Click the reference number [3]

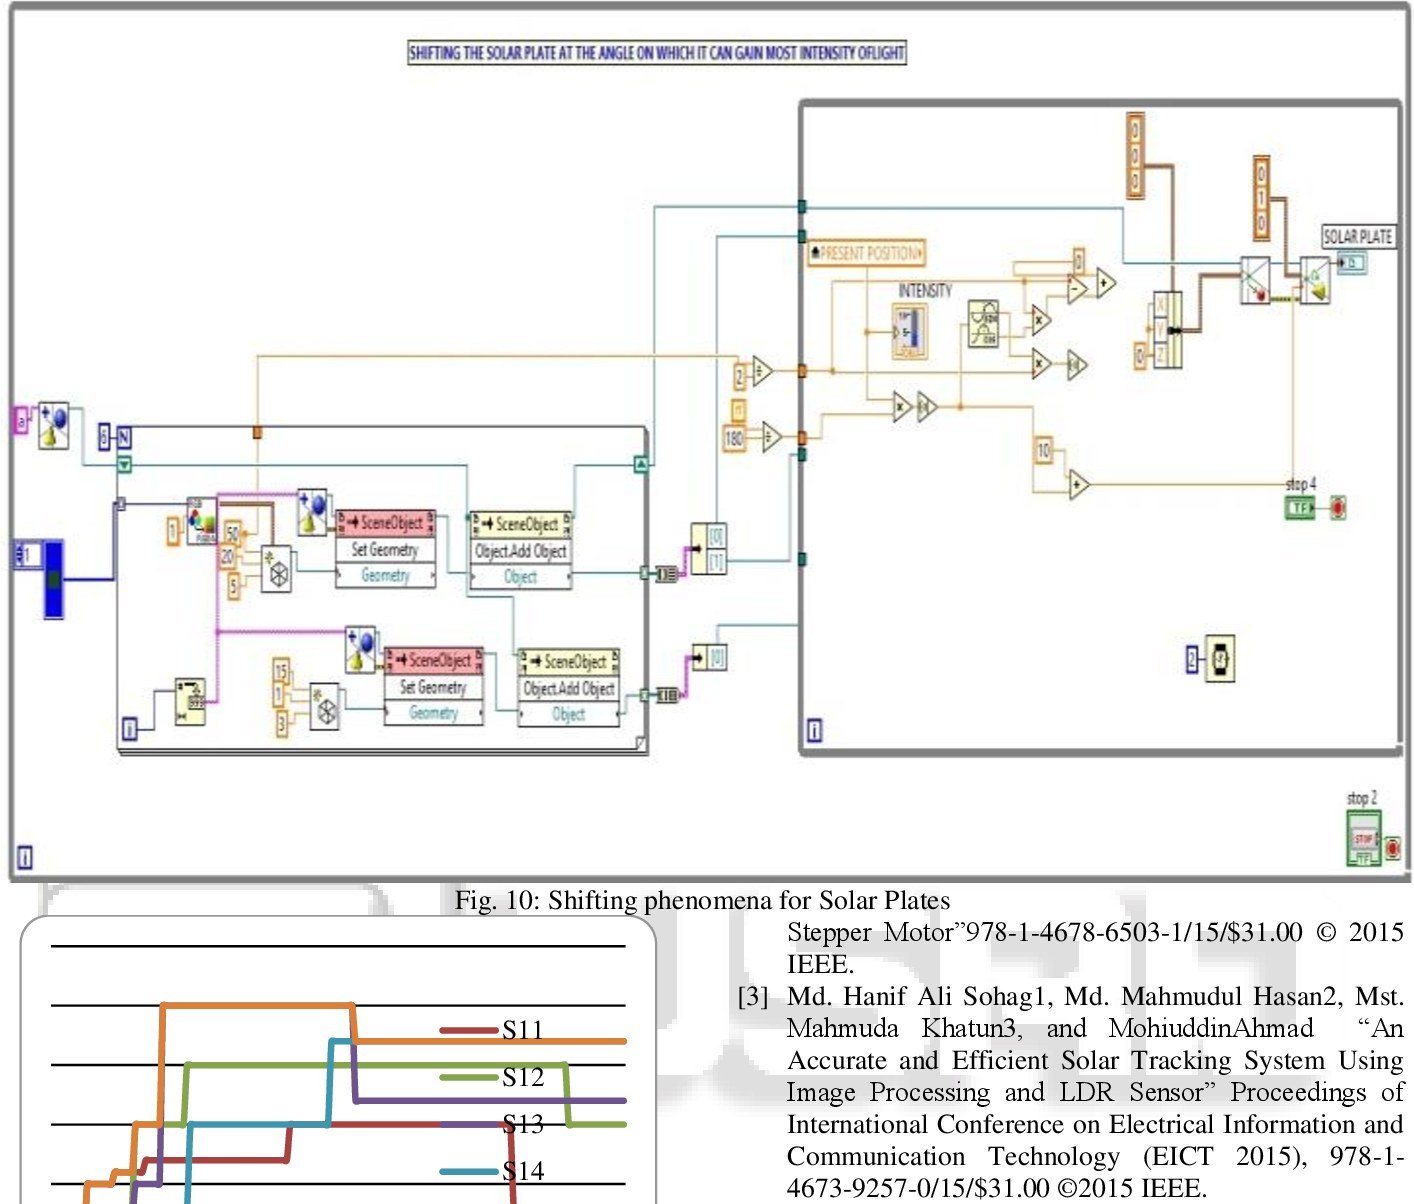[x=753, y=997]
